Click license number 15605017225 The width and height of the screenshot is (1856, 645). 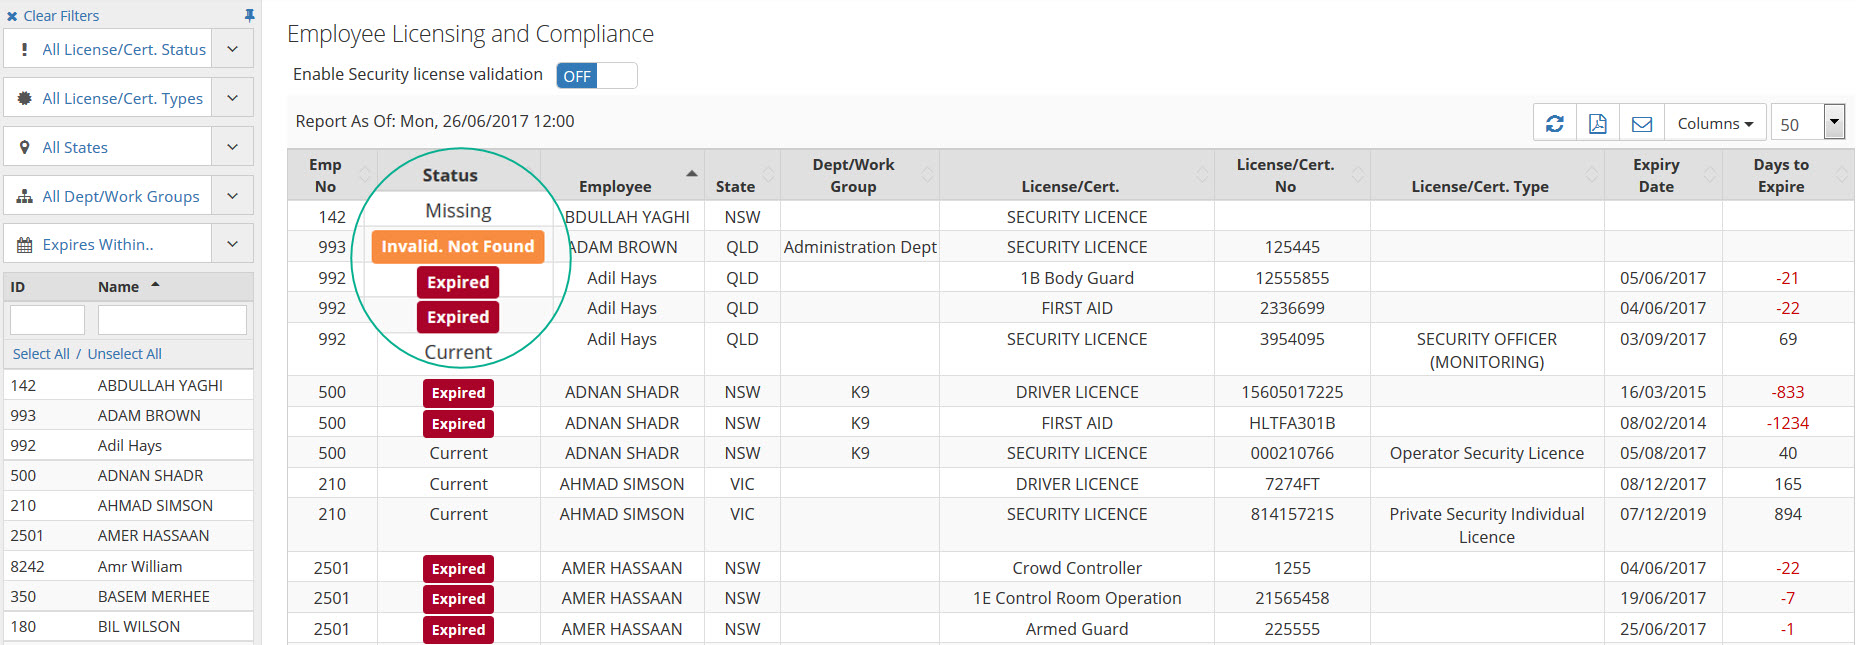coord(1292,392)
